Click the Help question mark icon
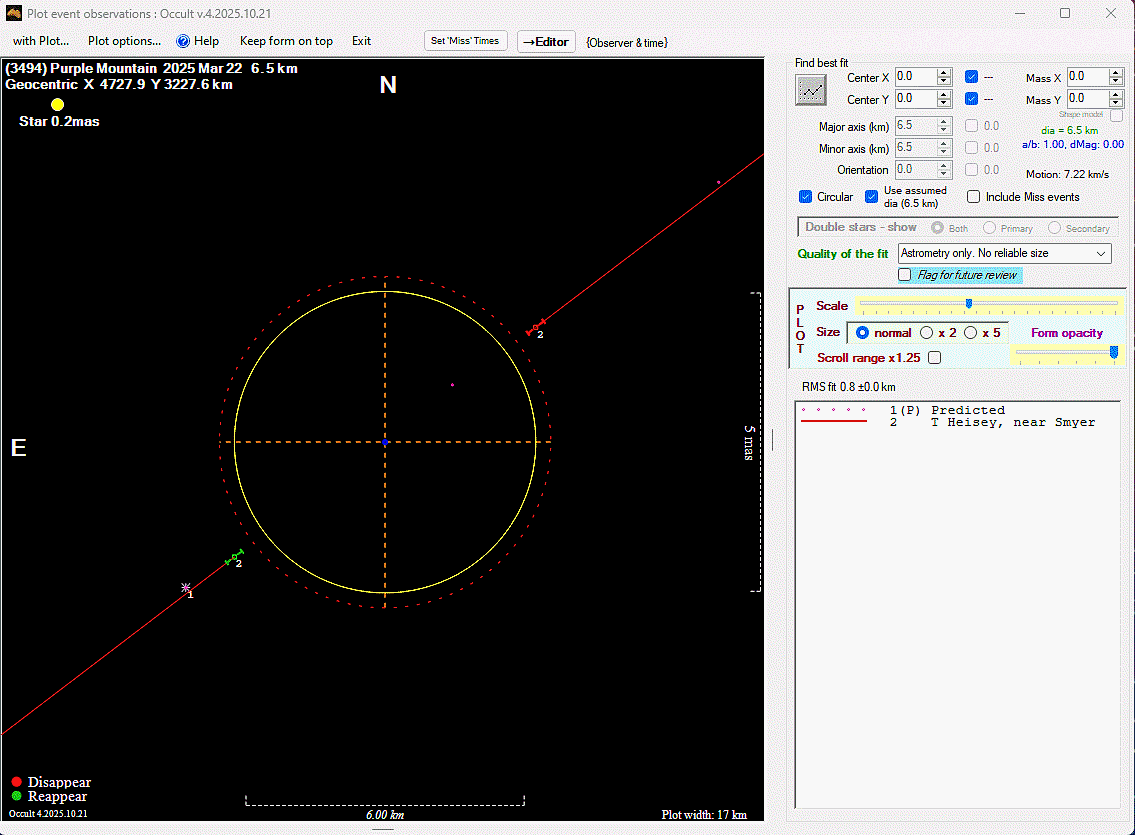The width and height of the screenshot is (1135, 835). tap(183, 41)
